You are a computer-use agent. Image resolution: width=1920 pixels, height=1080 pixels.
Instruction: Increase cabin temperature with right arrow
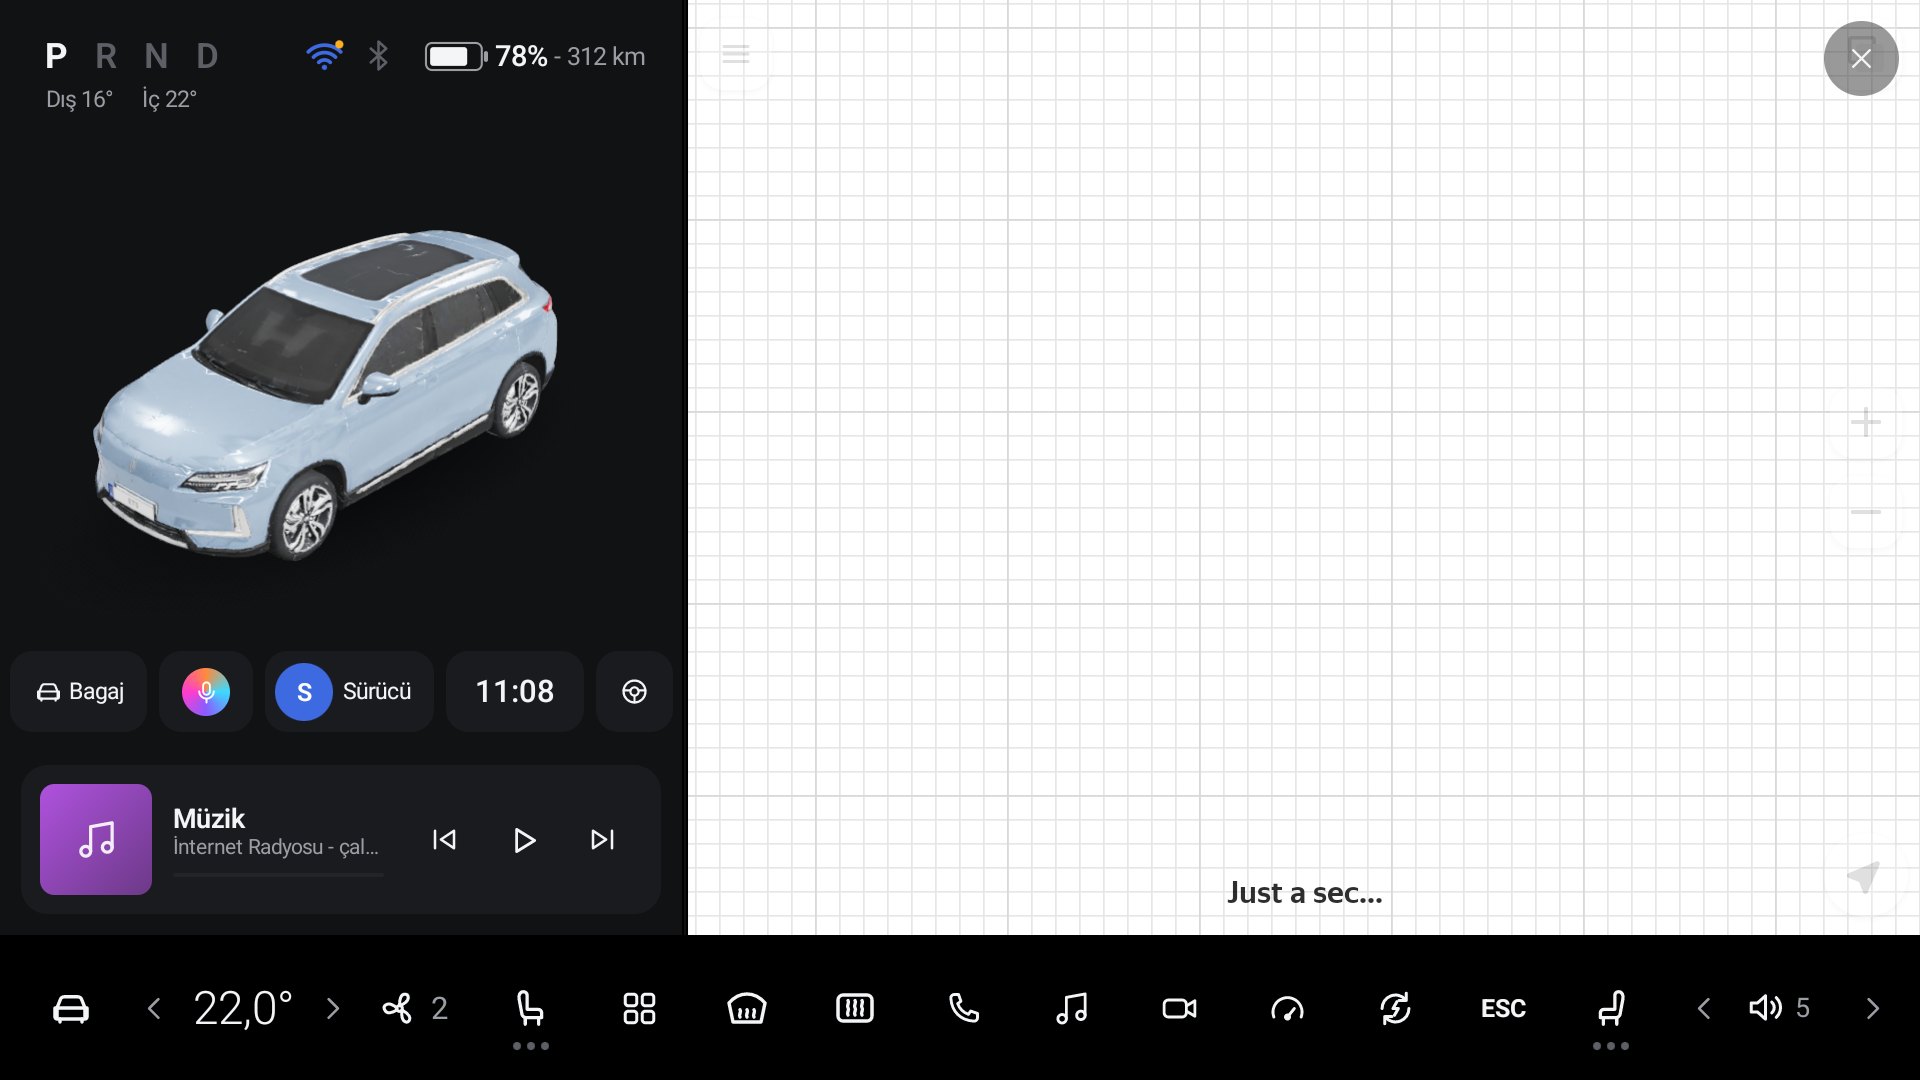(x=333, y=1008)
